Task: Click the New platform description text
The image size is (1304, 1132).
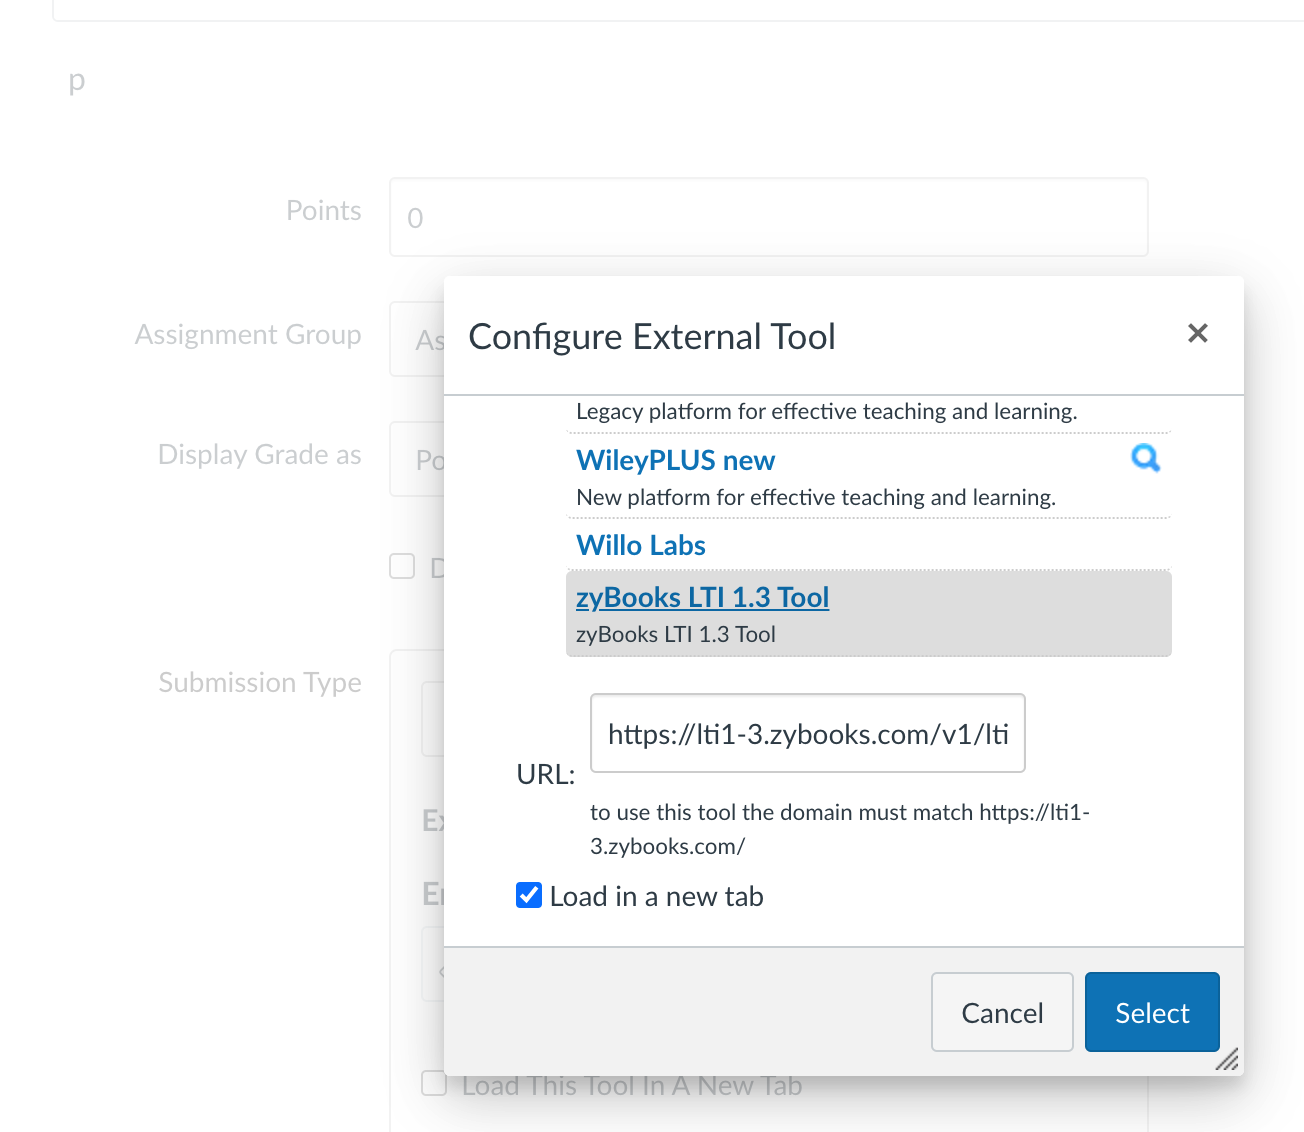Action: tap(816, 497)
